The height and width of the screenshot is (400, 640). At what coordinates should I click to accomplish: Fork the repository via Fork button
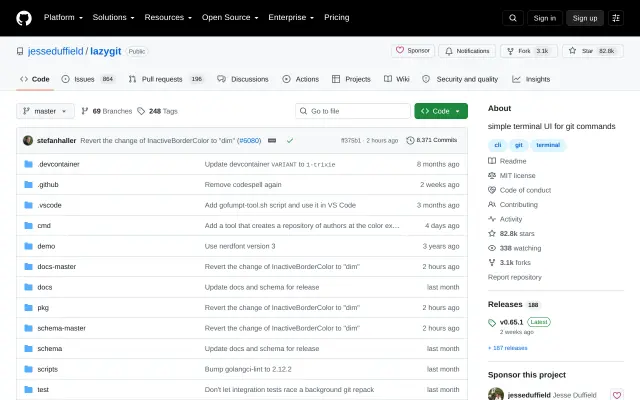(x=529, y=51)
